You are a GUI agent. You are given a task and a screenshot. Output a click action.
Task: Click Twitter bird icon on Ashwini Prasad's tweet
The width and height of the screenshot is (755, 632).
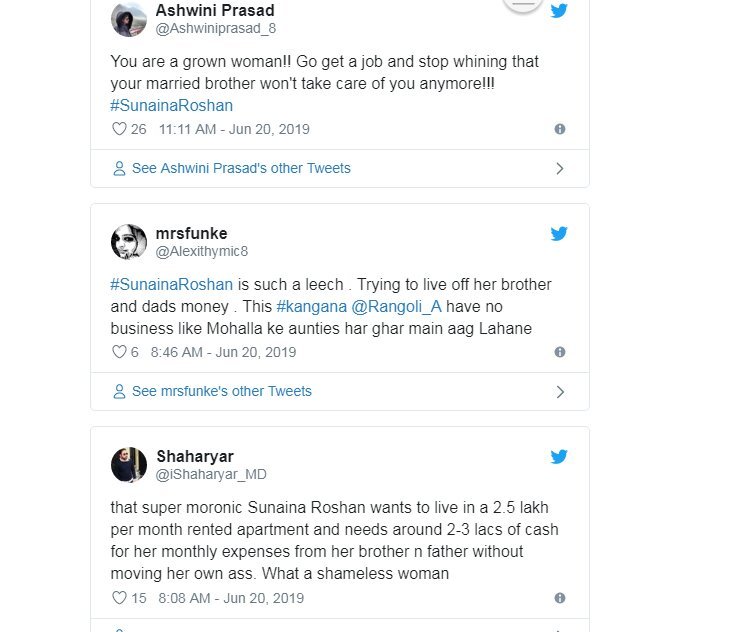pyautogui.click(x=559, y=11)
